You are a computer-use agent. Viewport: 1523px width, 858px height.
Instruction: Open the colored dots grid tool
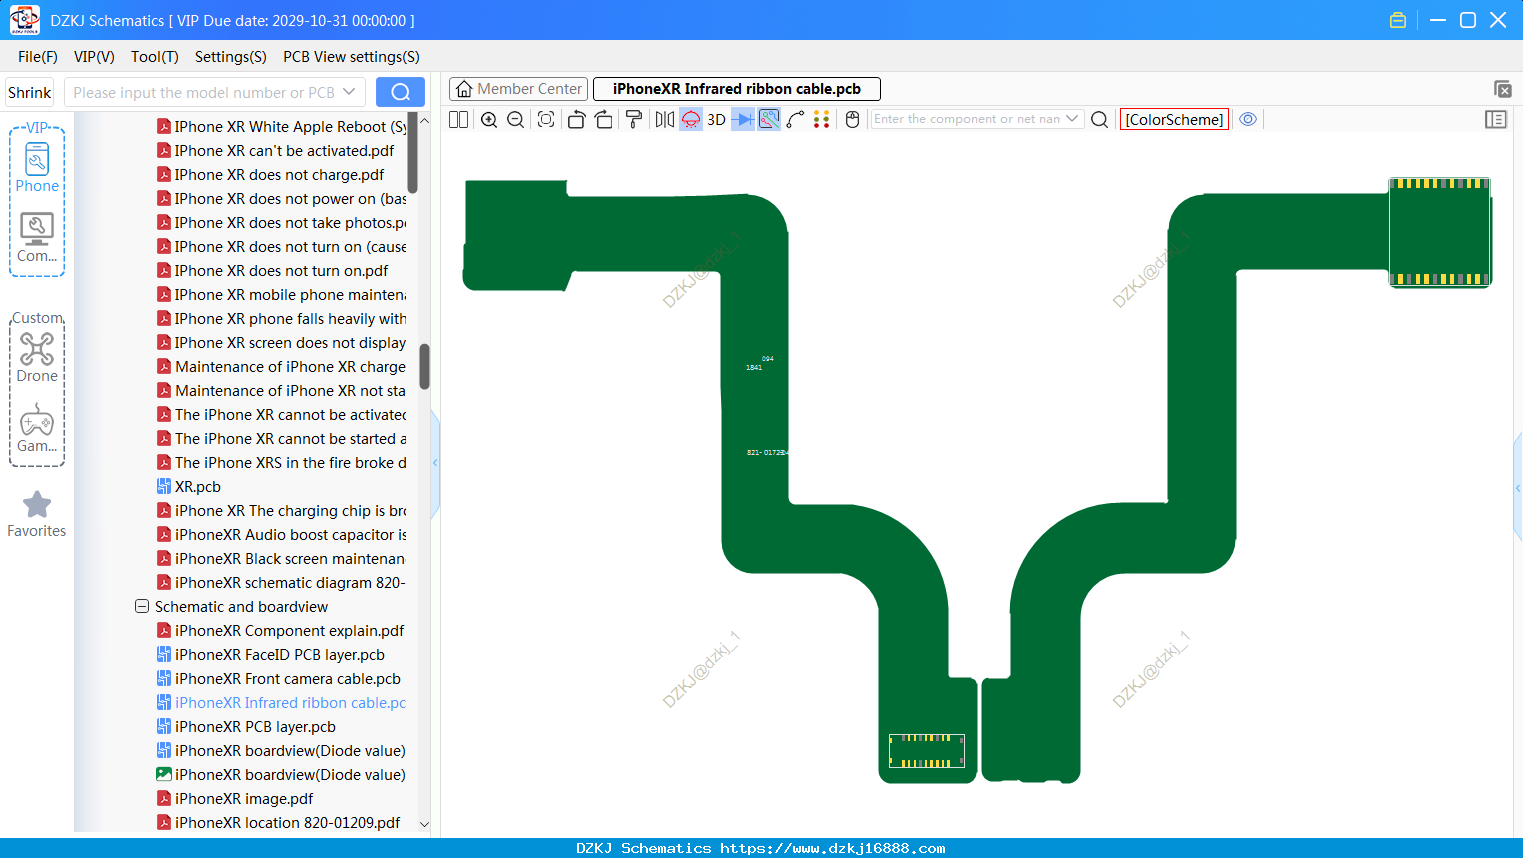[822, 119]
